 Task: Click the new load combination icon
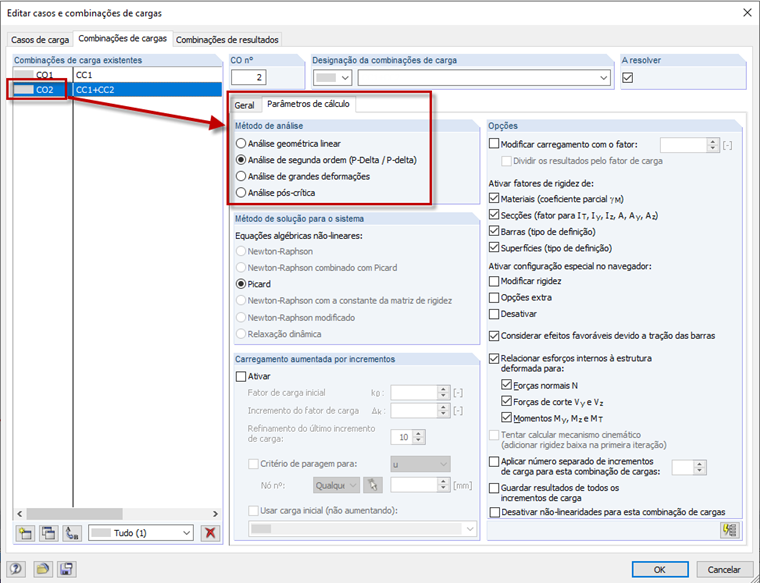(x=25, y=533)
